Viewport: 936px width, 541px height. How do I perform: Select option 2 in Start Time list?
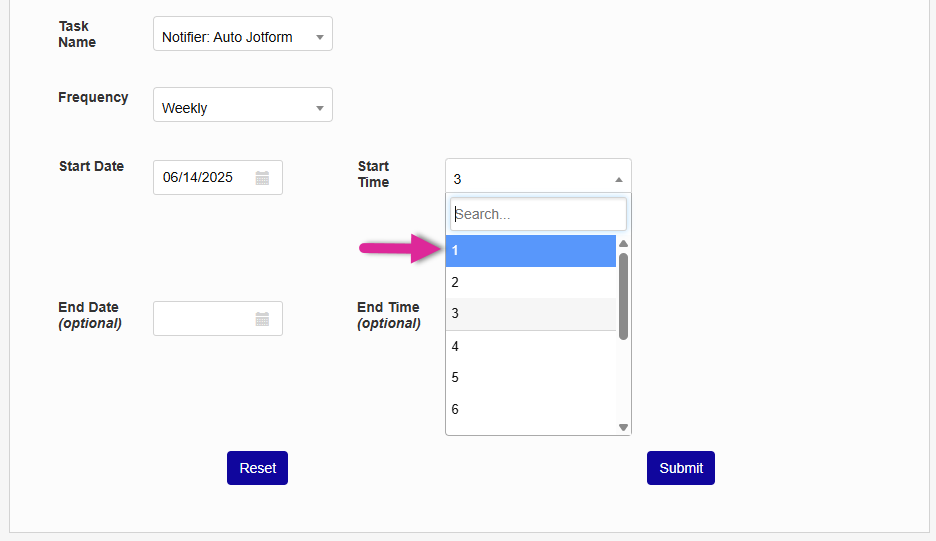click(x=530, y=282)
